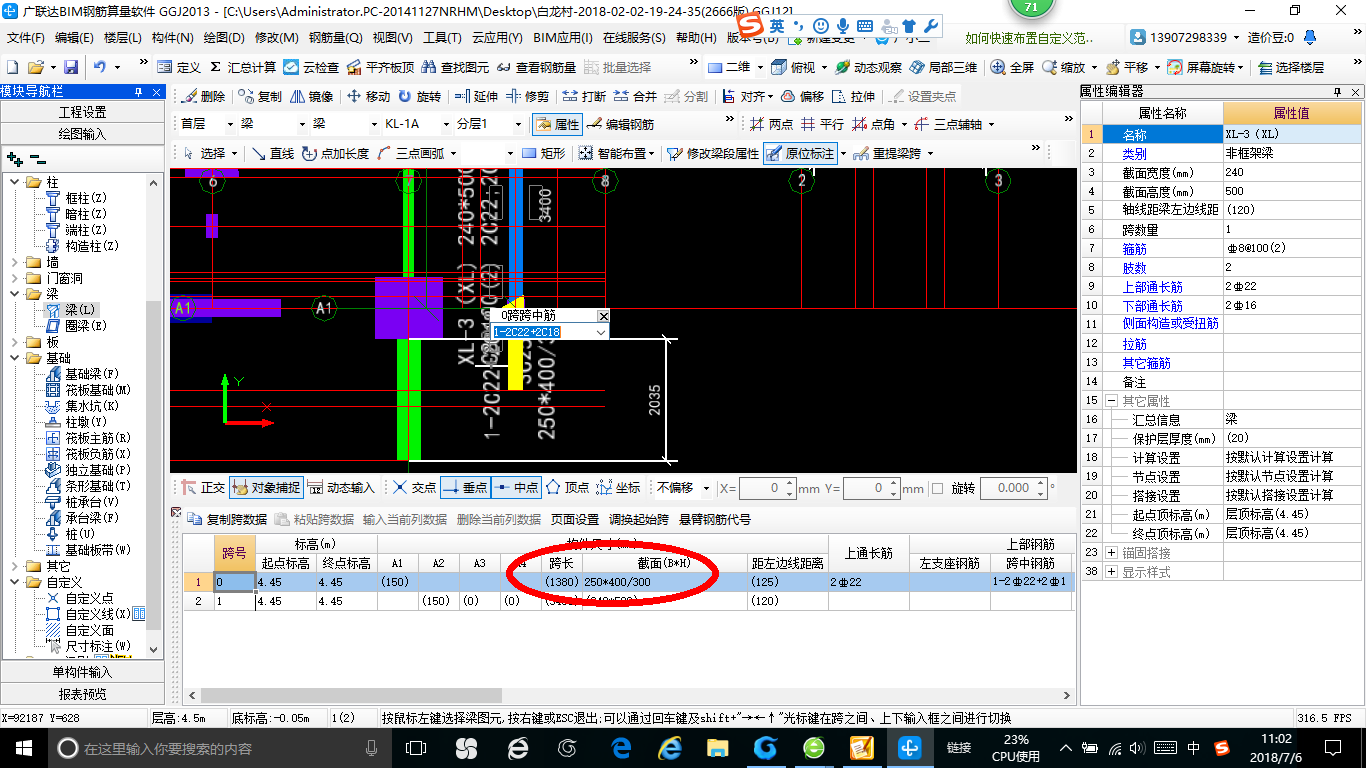Open 定义 definition tool
Image resolution: width=1366 pixels, height=768 pixels.
coord(179,67)
